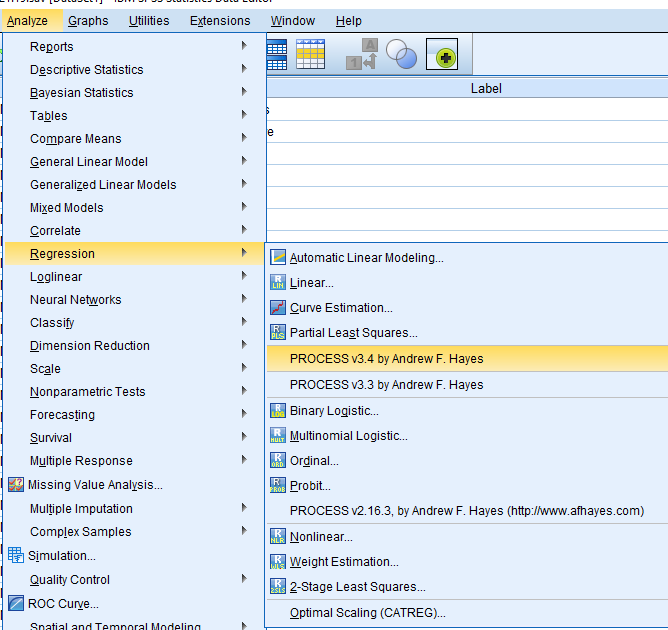Select Curve Estimation... menu item
Image resolution: width=668 pixels, height=630 pixels.
[x=467, y=308]
